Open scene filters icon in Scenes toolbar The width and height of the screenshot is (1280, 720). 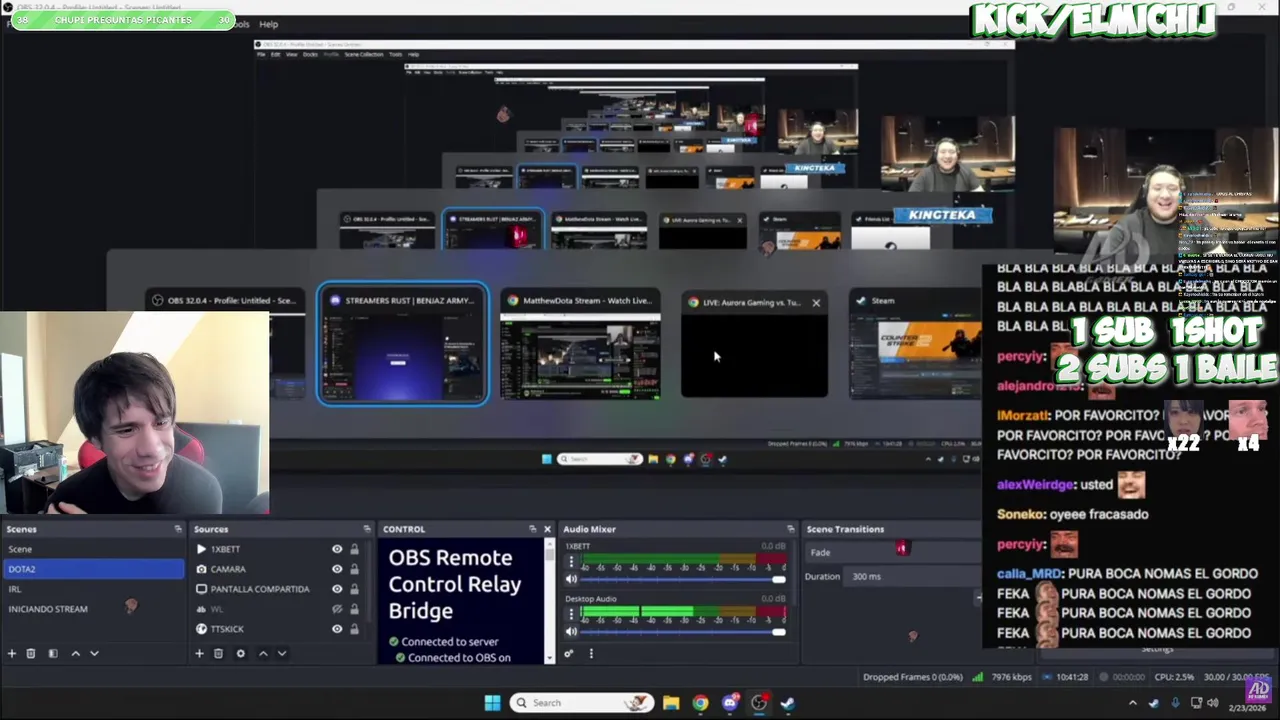pos(53,653)
